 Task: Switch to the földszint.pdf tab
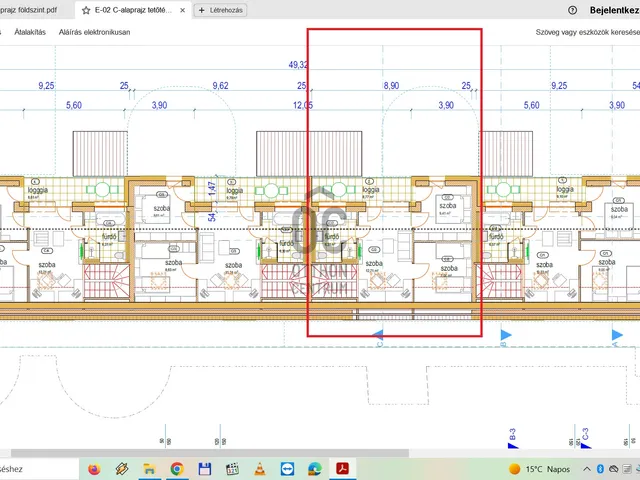[29, 10]
